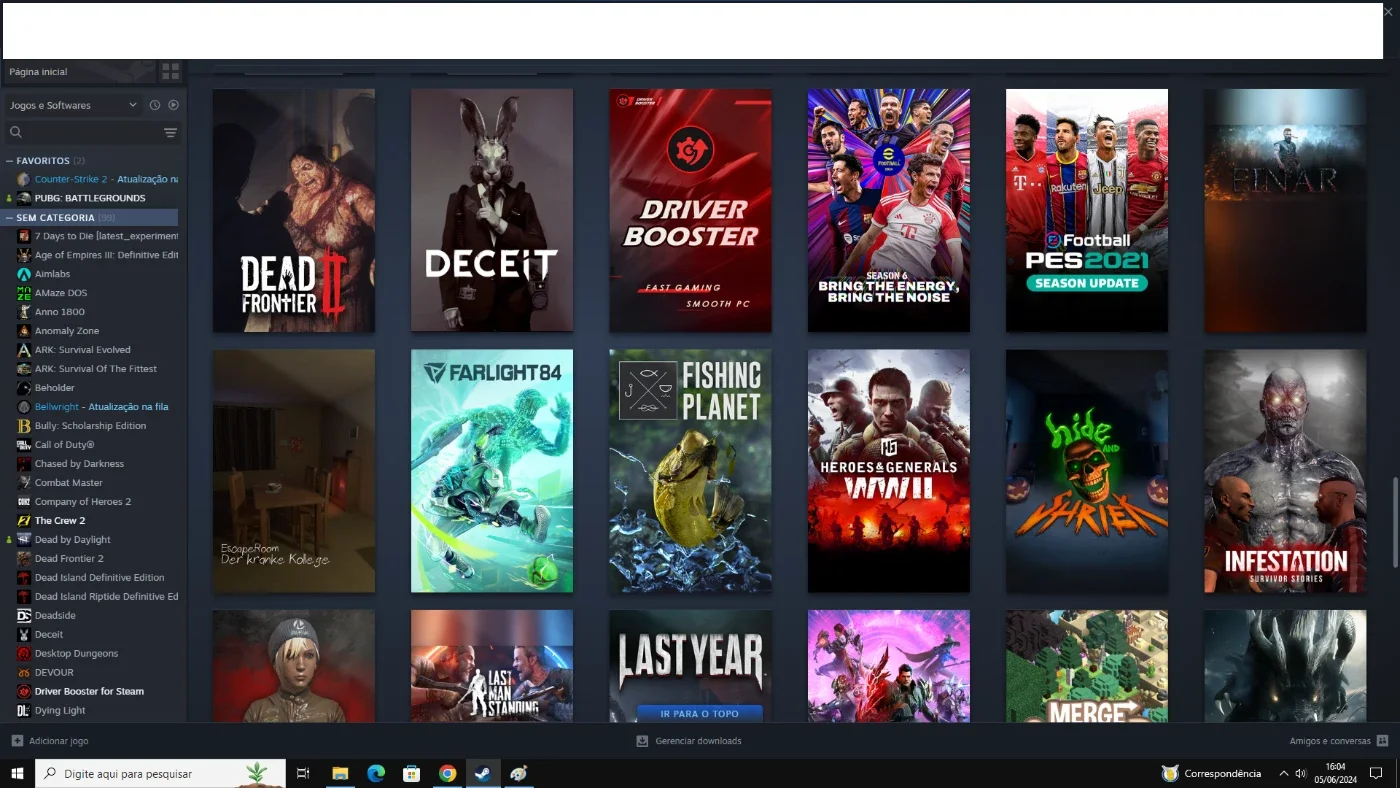Screen dimensions: 1400x788
Task: Open the PES 2021 Season Update cover
Action: 1087,211
